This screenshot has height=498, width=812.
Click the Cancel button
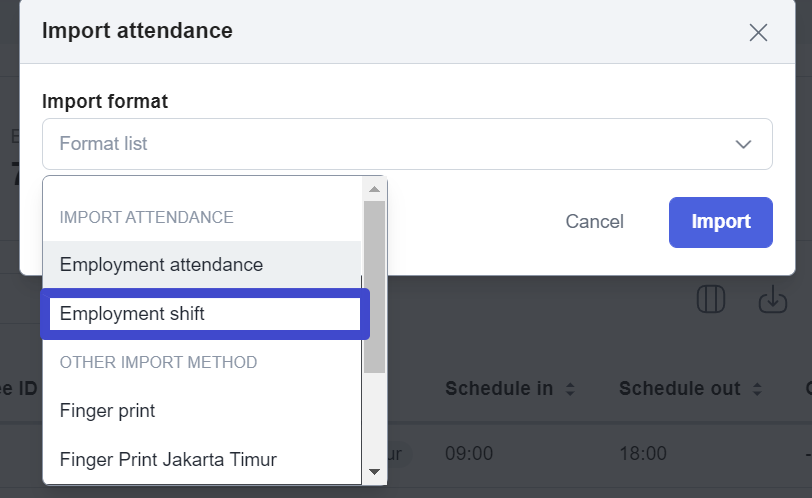tap(594, 222)
